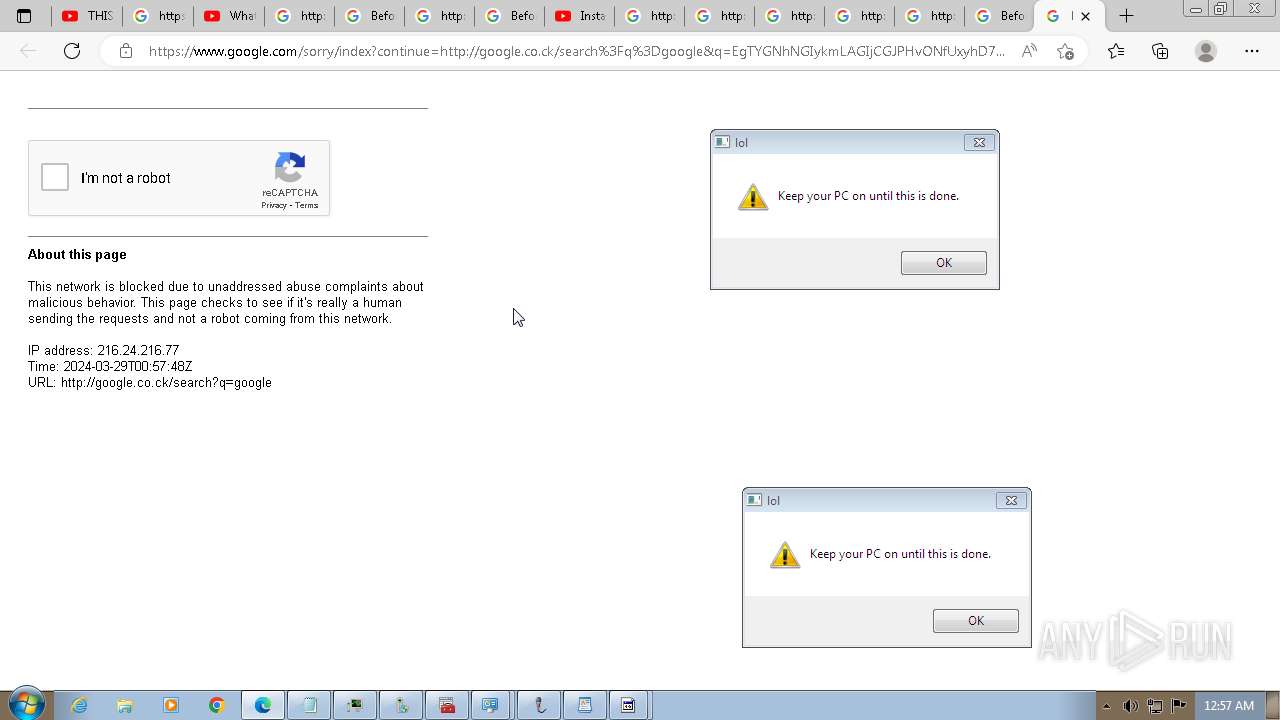This screenshot has height=720, width=1280.
Task: Open Windows Media Player from taskbar
Action: 171,705
